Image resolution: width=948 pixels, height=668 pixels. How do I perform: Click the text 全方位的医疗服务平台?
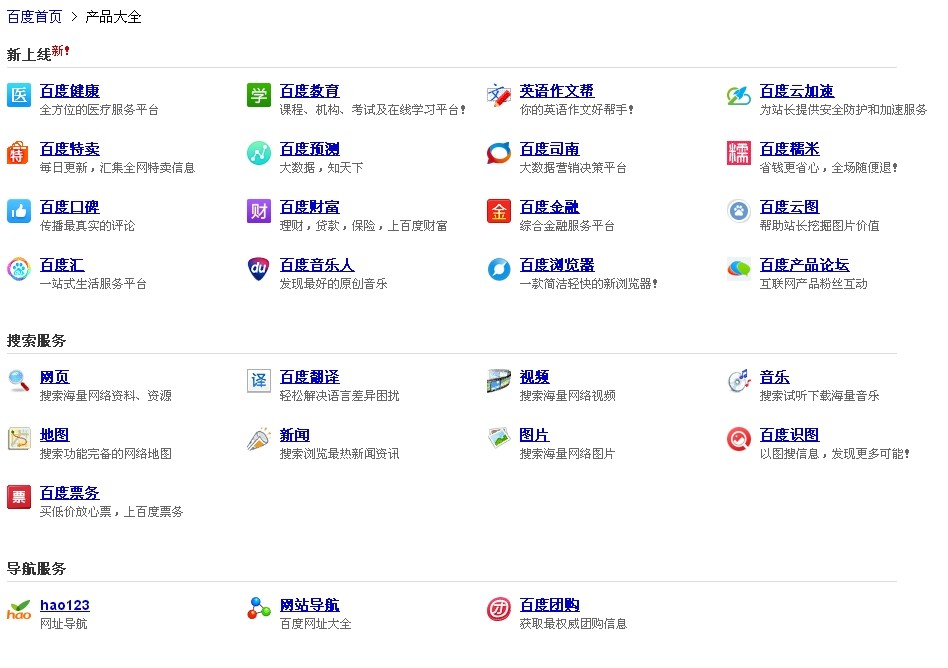99,109
